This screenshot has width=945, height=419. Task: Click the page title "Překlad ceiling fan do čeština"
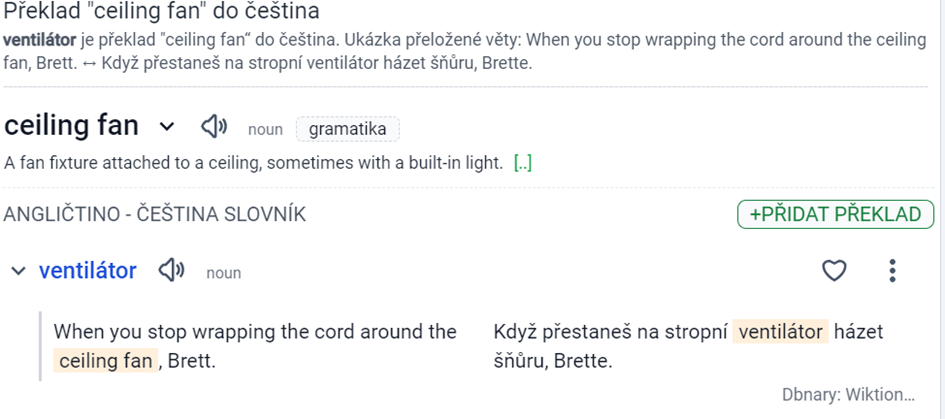click(162, 11)
